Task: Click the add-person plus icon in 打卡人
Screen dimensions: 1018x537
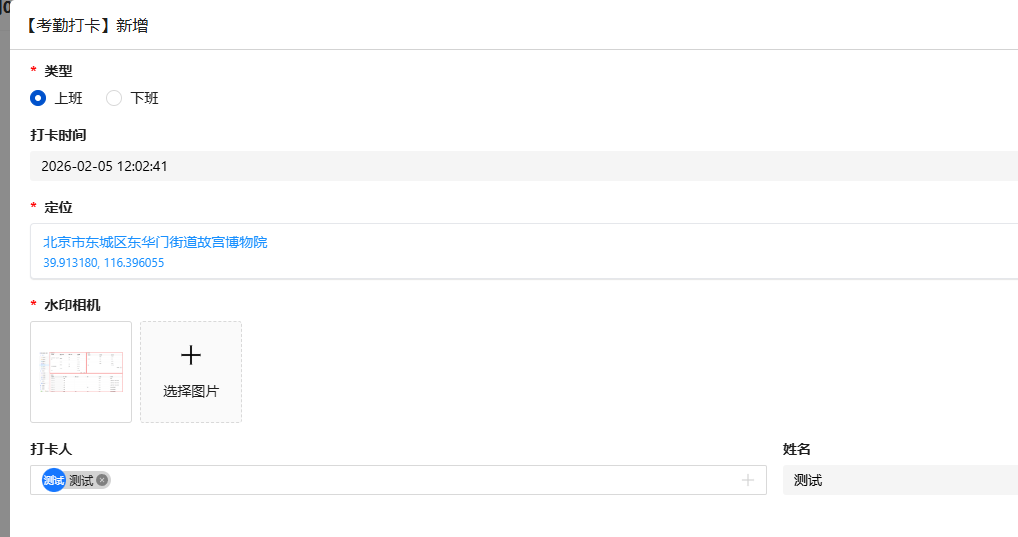Action: tap(747, 480)
